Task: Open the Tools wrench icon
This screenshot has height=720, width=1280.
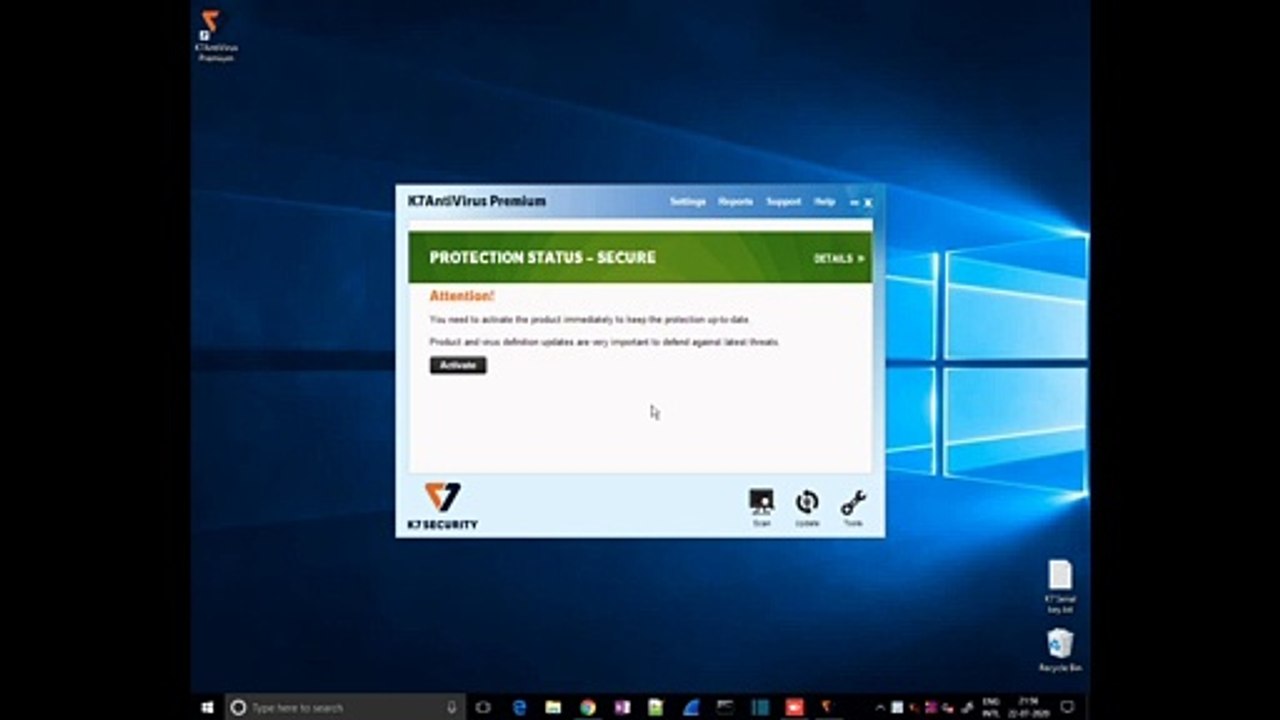Action: pos(853,506)
